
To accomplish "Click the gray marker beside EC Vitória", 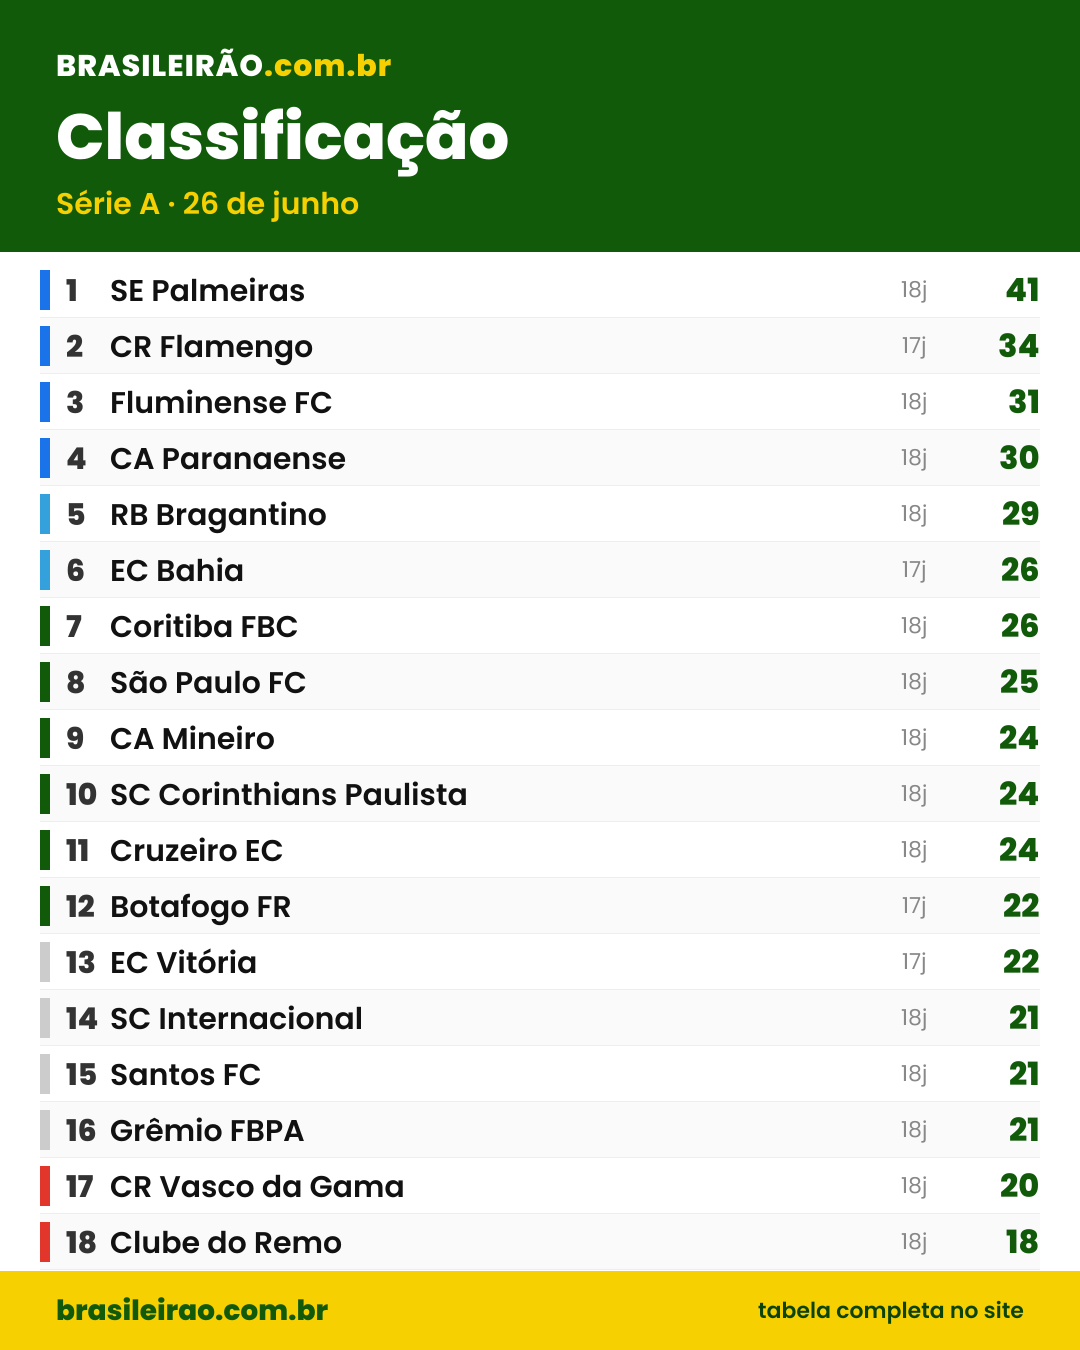I will point(45,962).
